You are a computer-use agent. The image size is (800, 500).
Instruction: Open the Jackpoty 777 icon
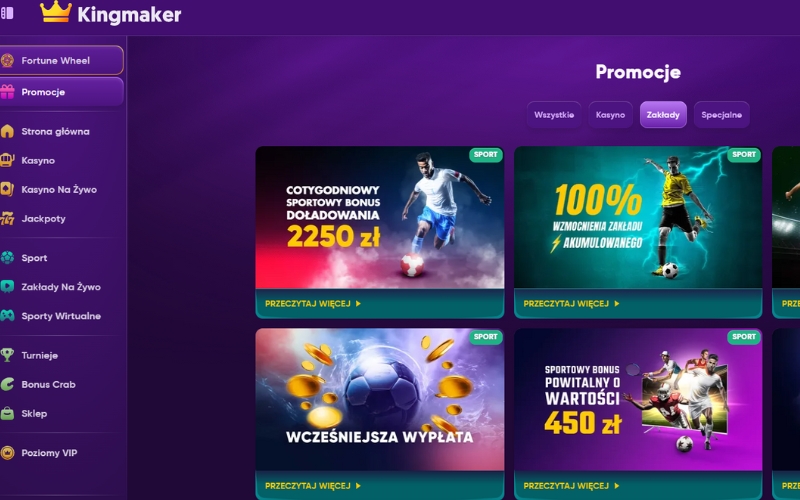[7, 218]
